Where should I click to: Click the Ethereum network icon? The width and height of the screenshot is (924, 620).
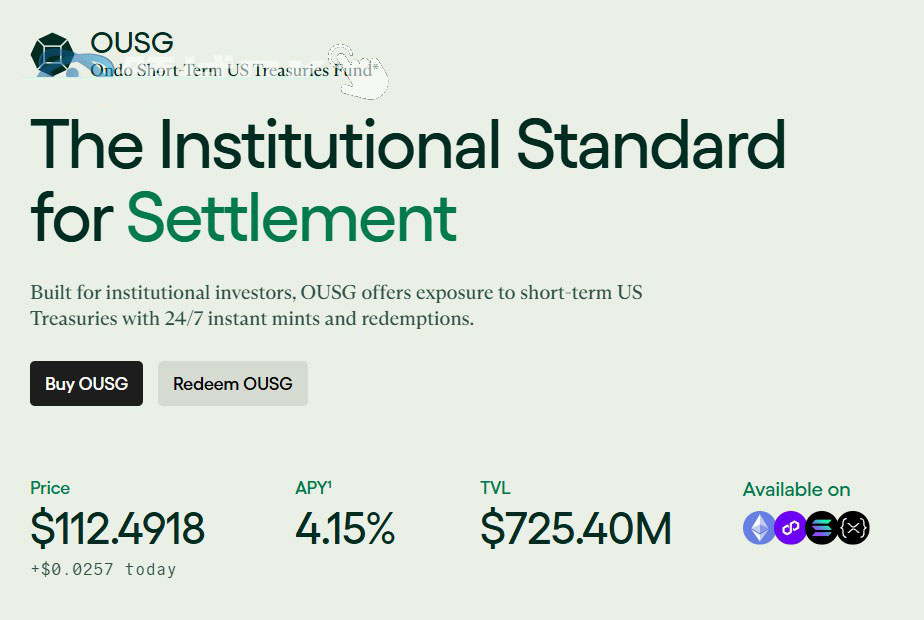(759, 527)
